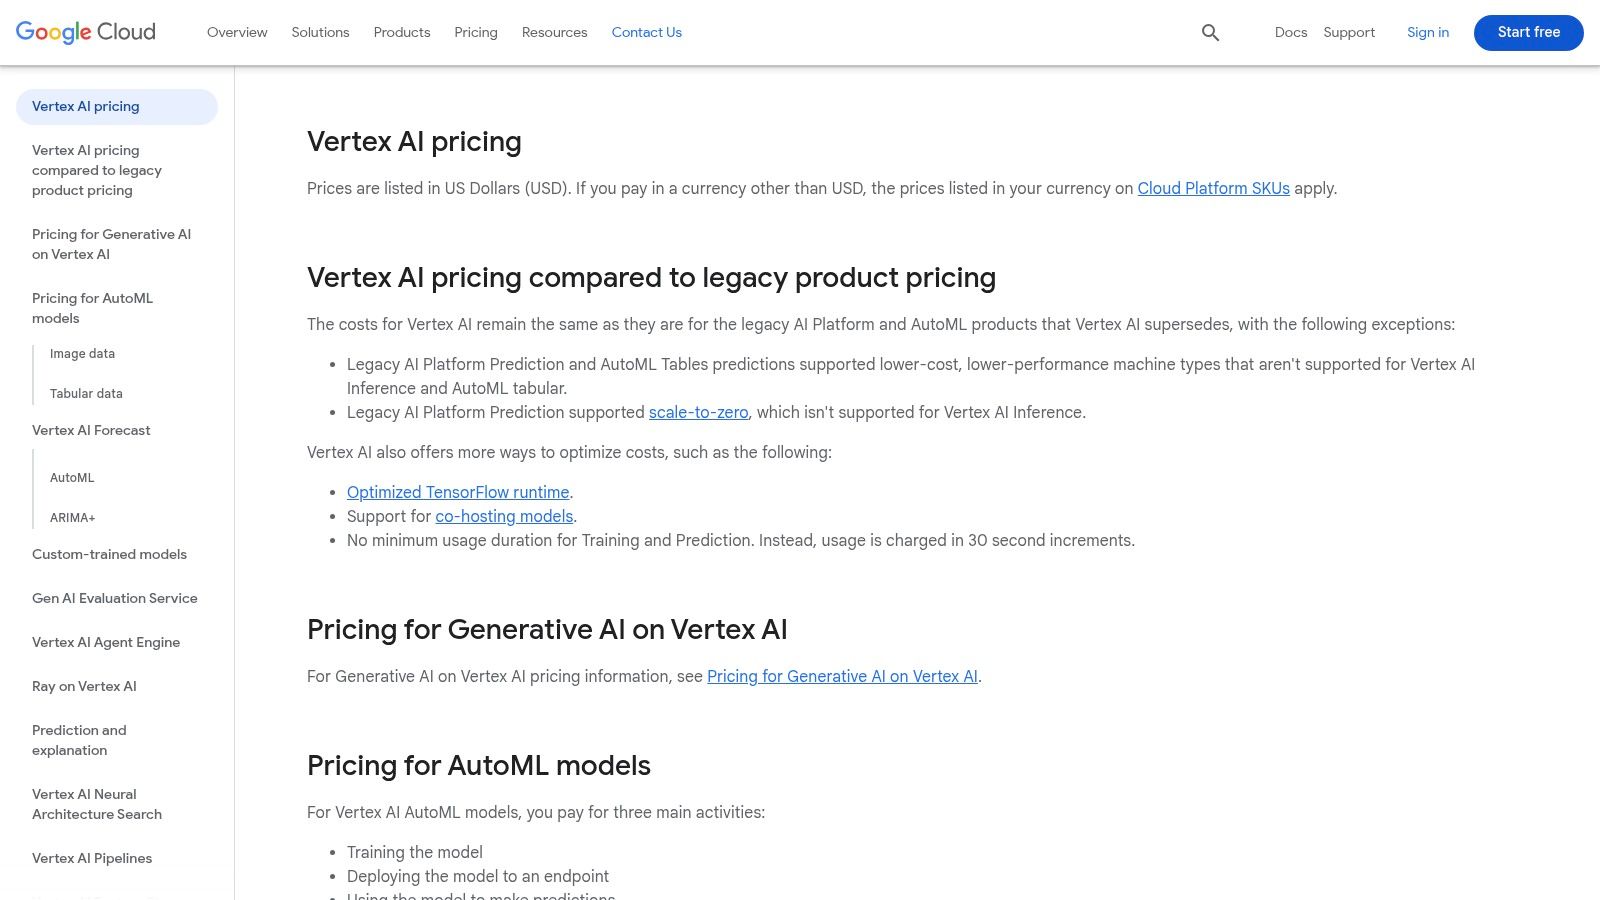Select Vertex AI Pipelines in the sidebar

coord(92,858)
